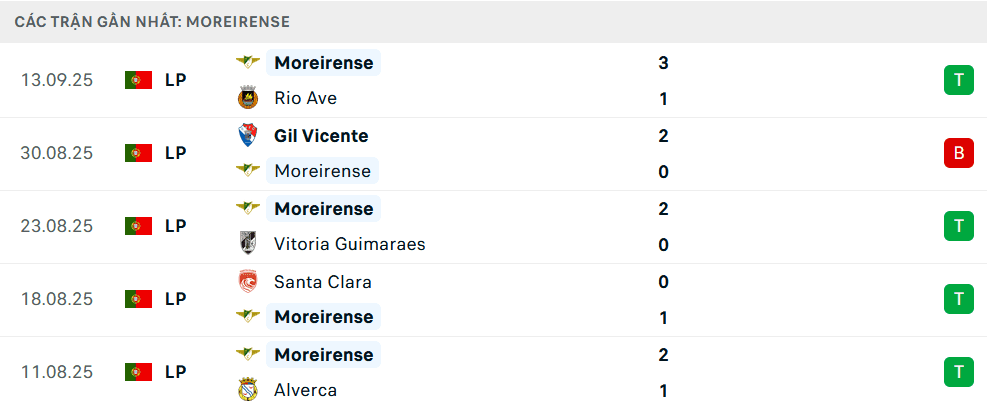Image resolution: width=987 pixels, height=408 pixels.
Task: Open the Rio Ave team link
Action: pos(305,98)
